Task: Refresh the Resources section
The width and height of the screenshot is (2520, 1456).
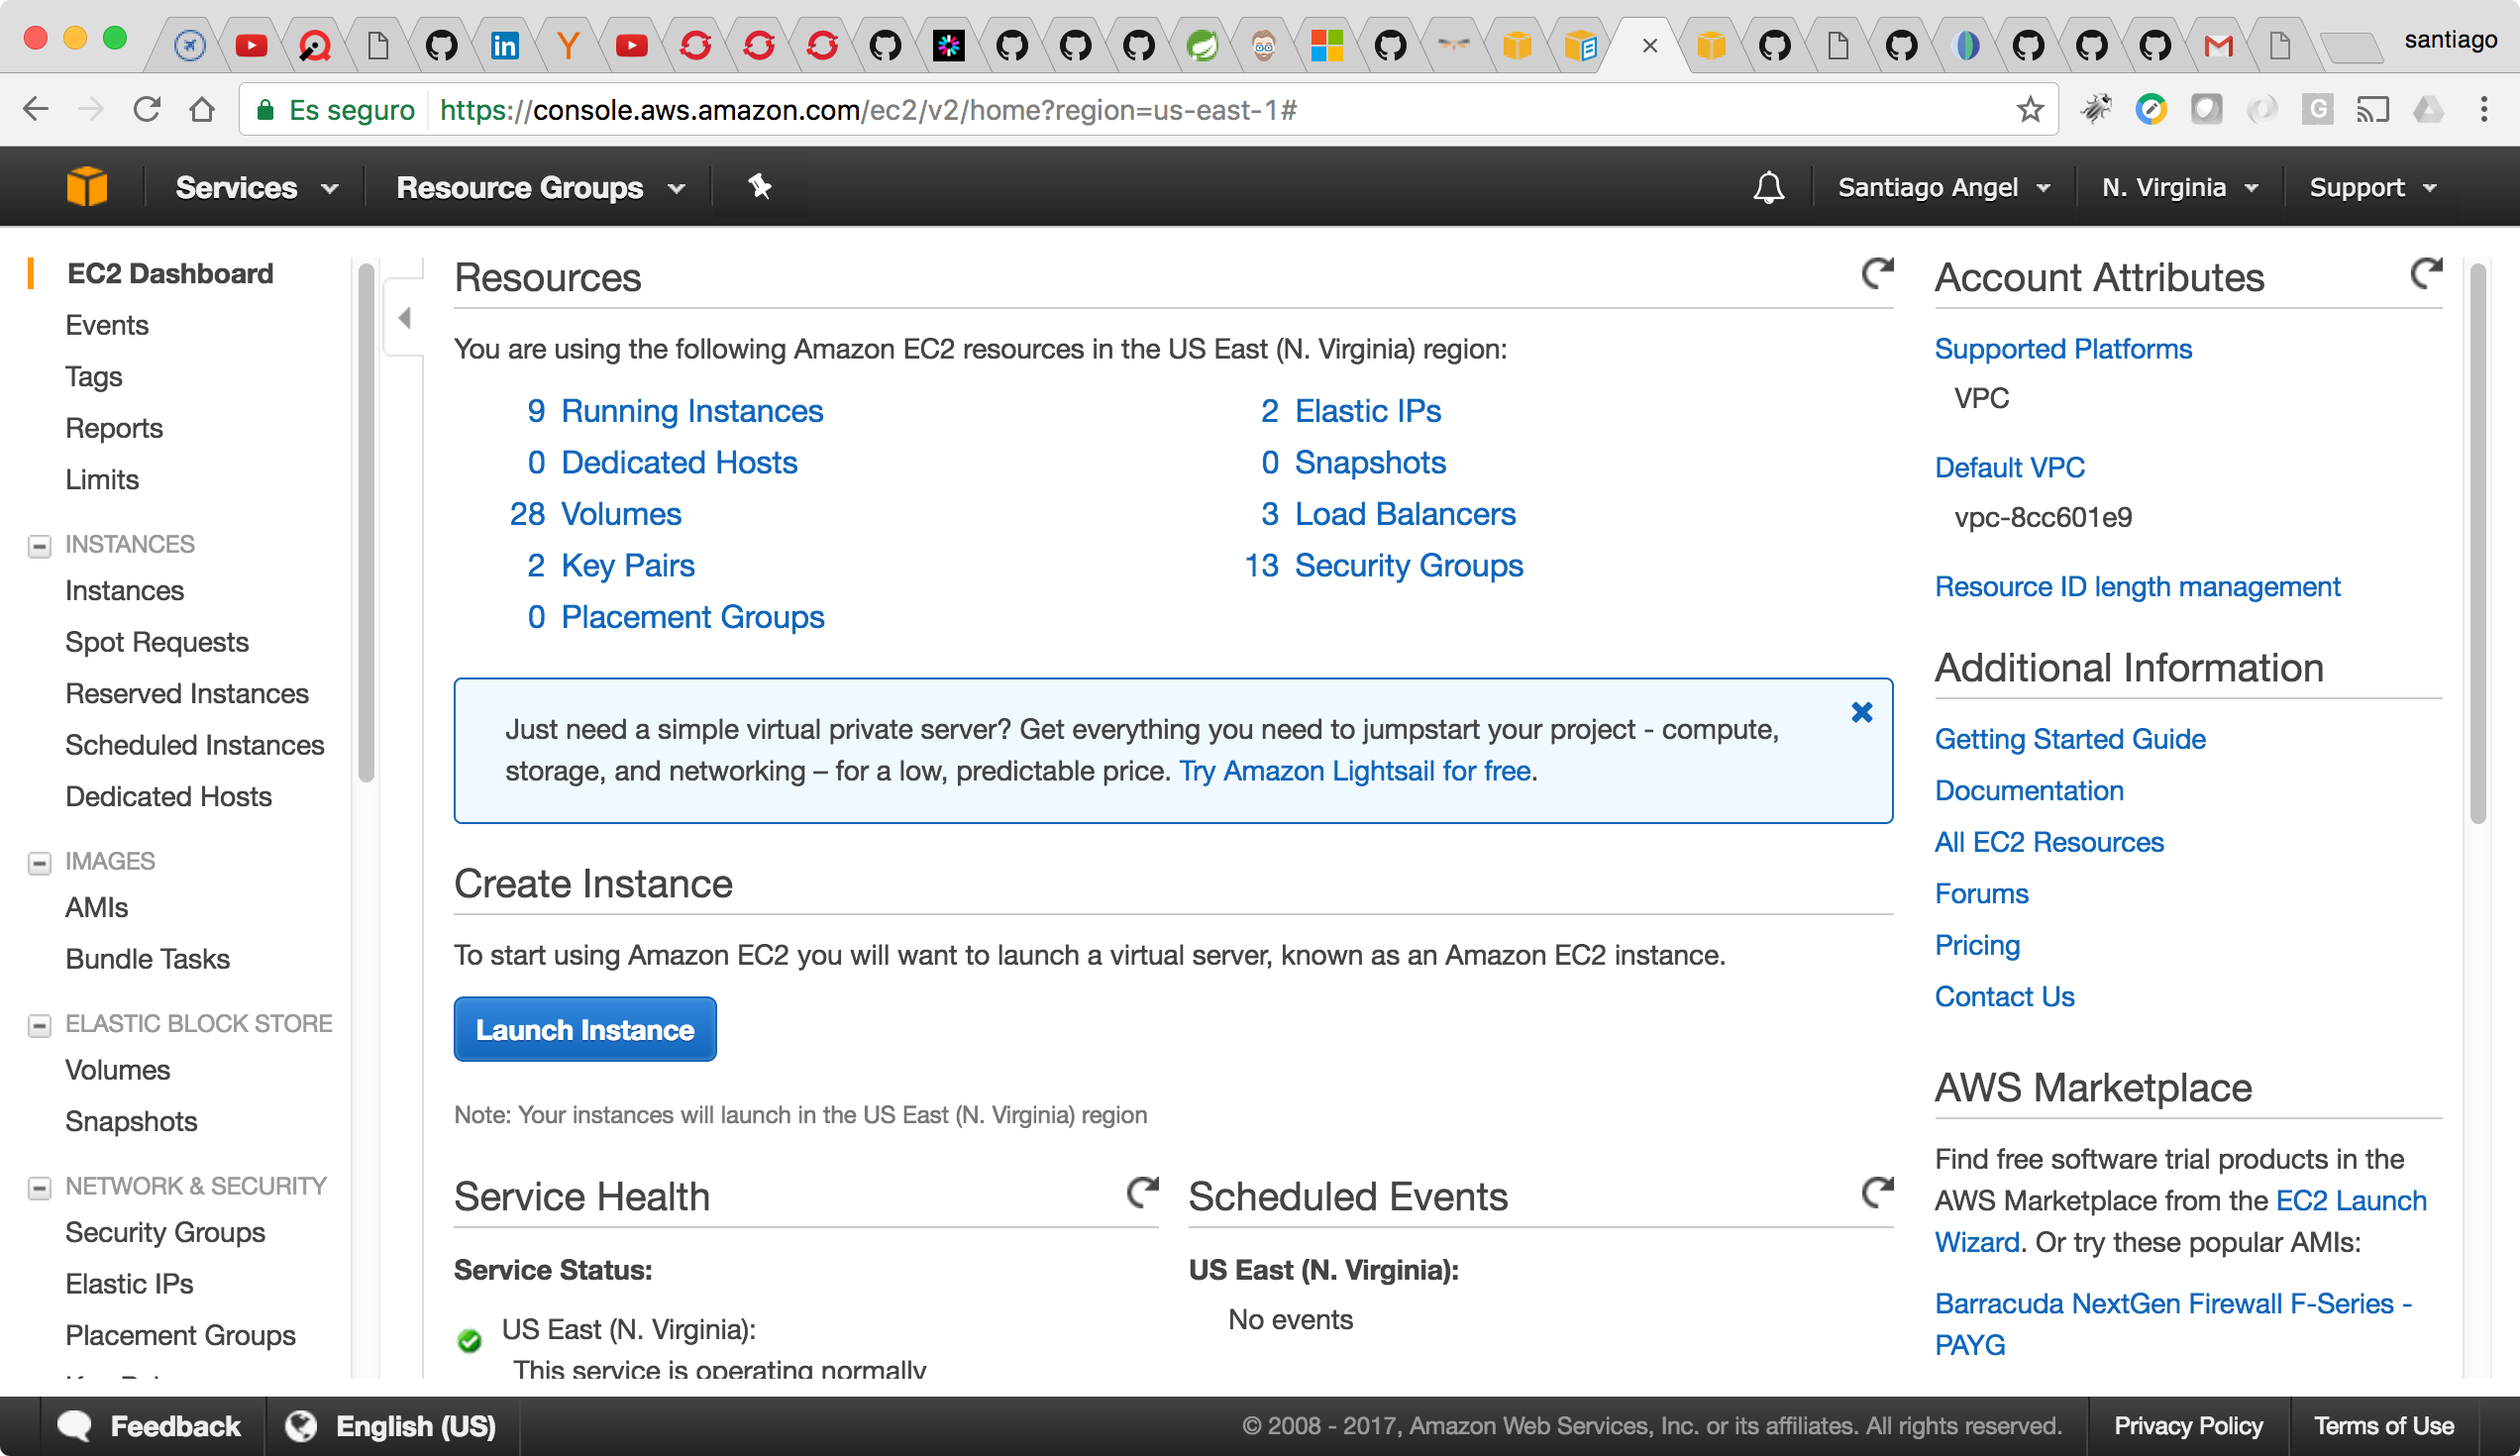Action: 1877,273
